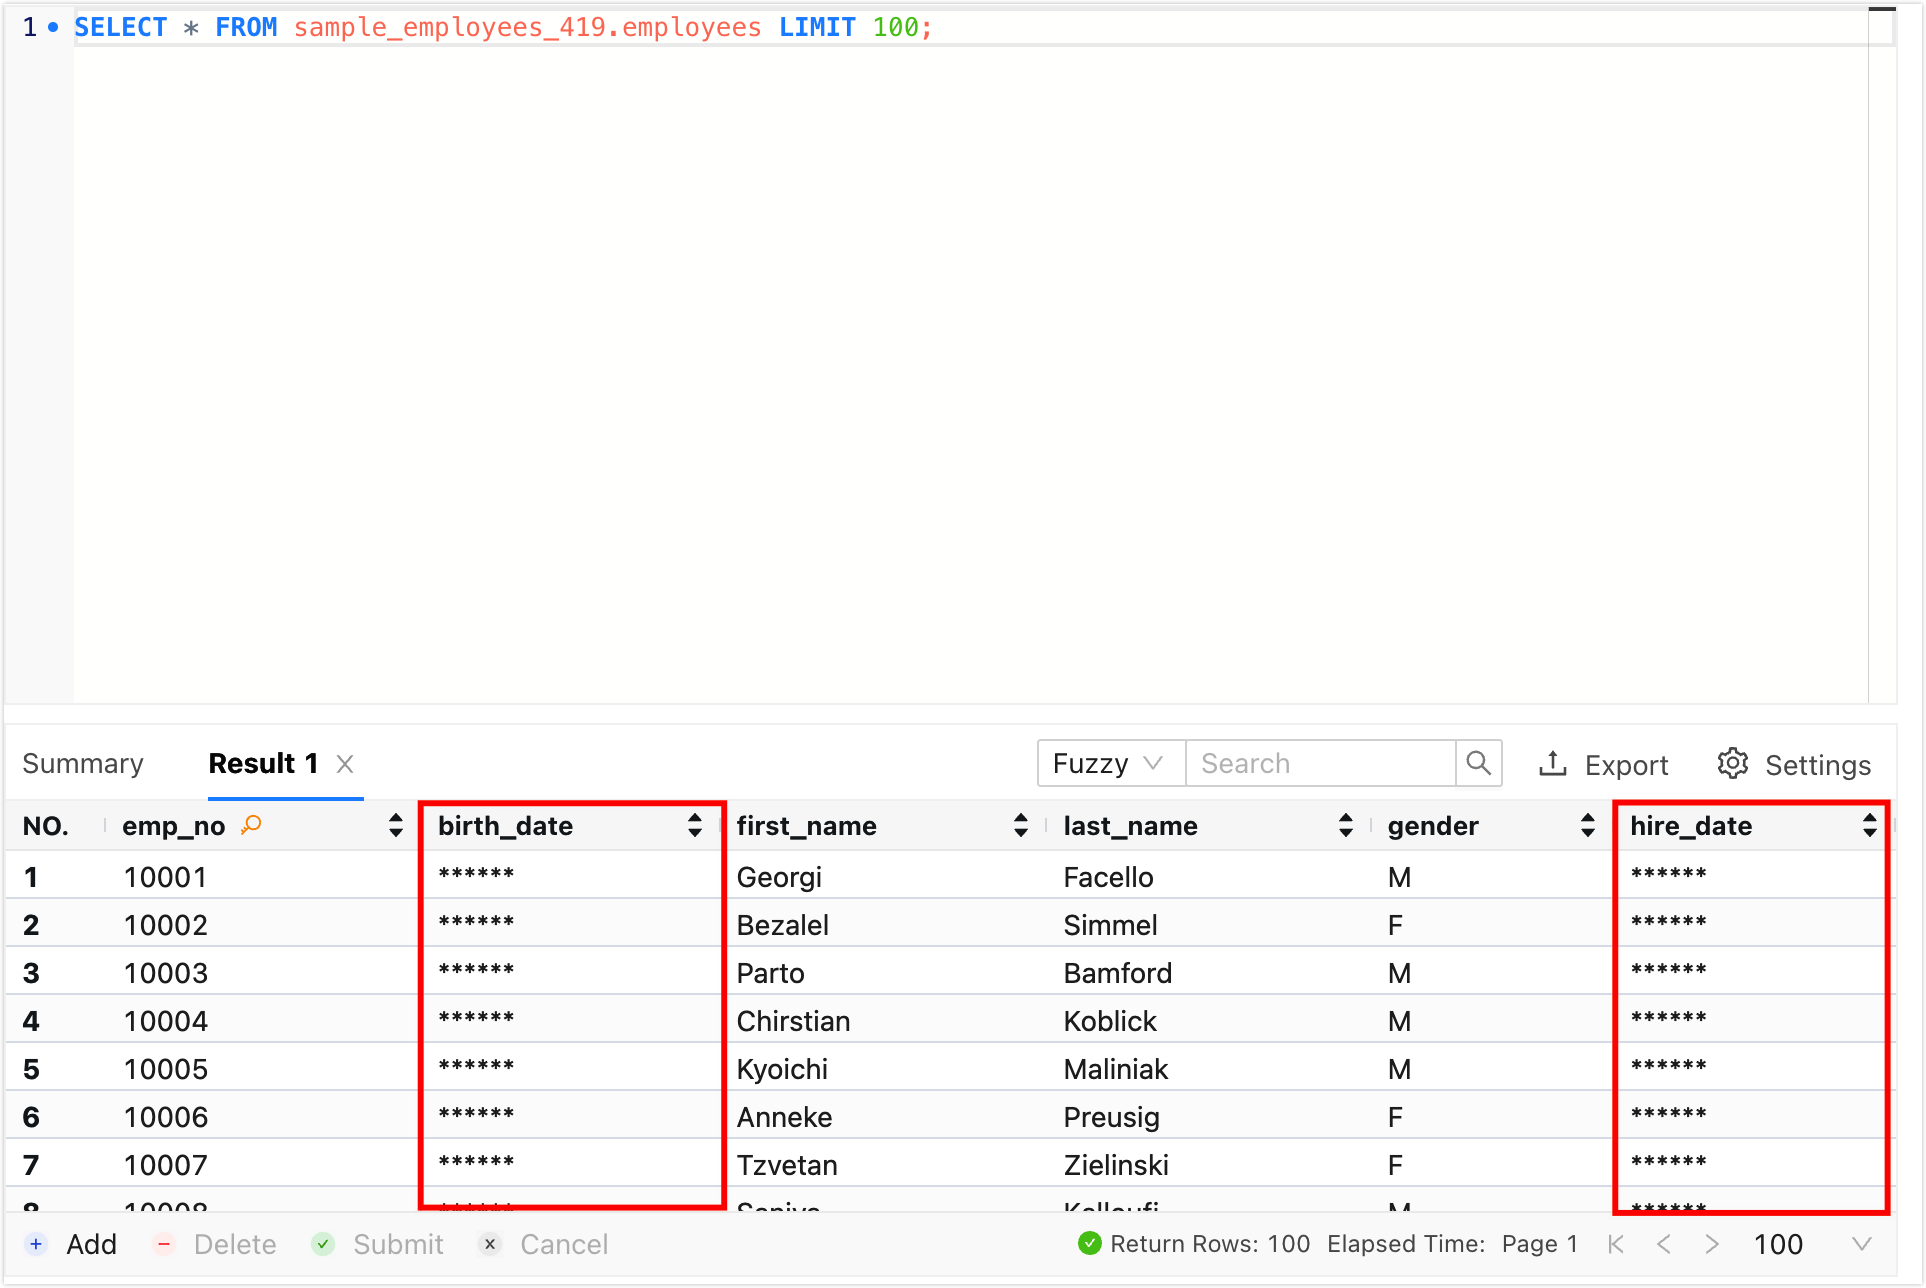This screenshot has width=1926, height=1288.
Task: Switch to the Summary tab
Action: [x=83, y=764]
